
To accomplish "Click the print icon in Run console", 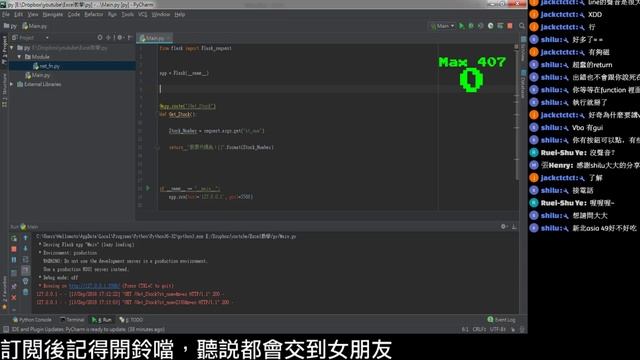I will click(25, 281).
